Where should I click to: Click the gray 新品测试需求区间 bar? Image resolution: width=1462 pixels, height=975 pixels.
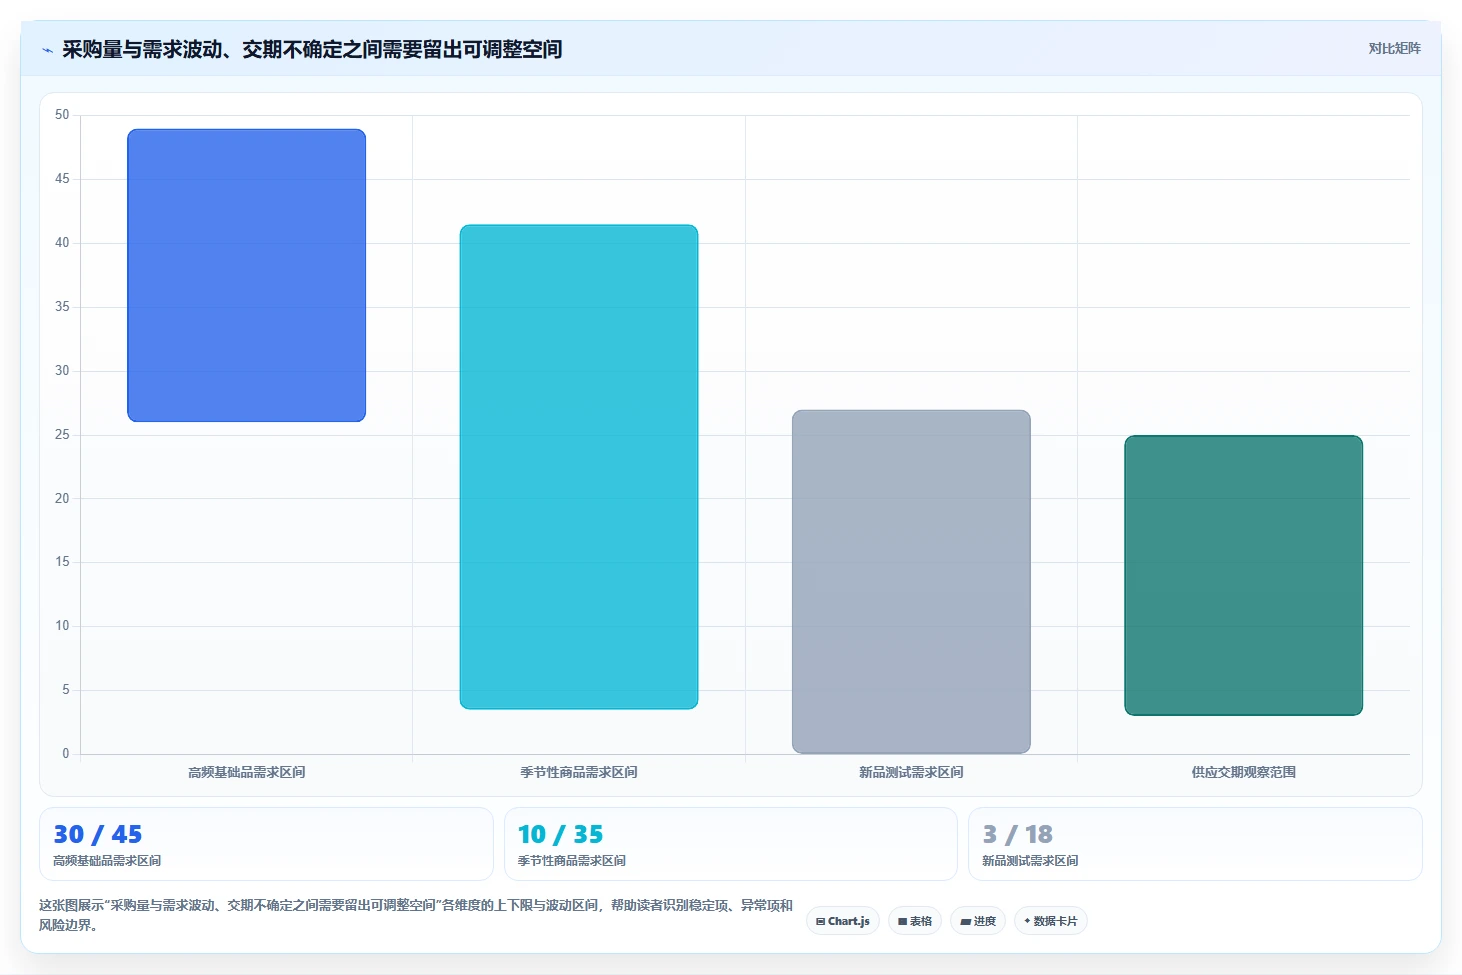pyautogui.click(x=911, y=582)
